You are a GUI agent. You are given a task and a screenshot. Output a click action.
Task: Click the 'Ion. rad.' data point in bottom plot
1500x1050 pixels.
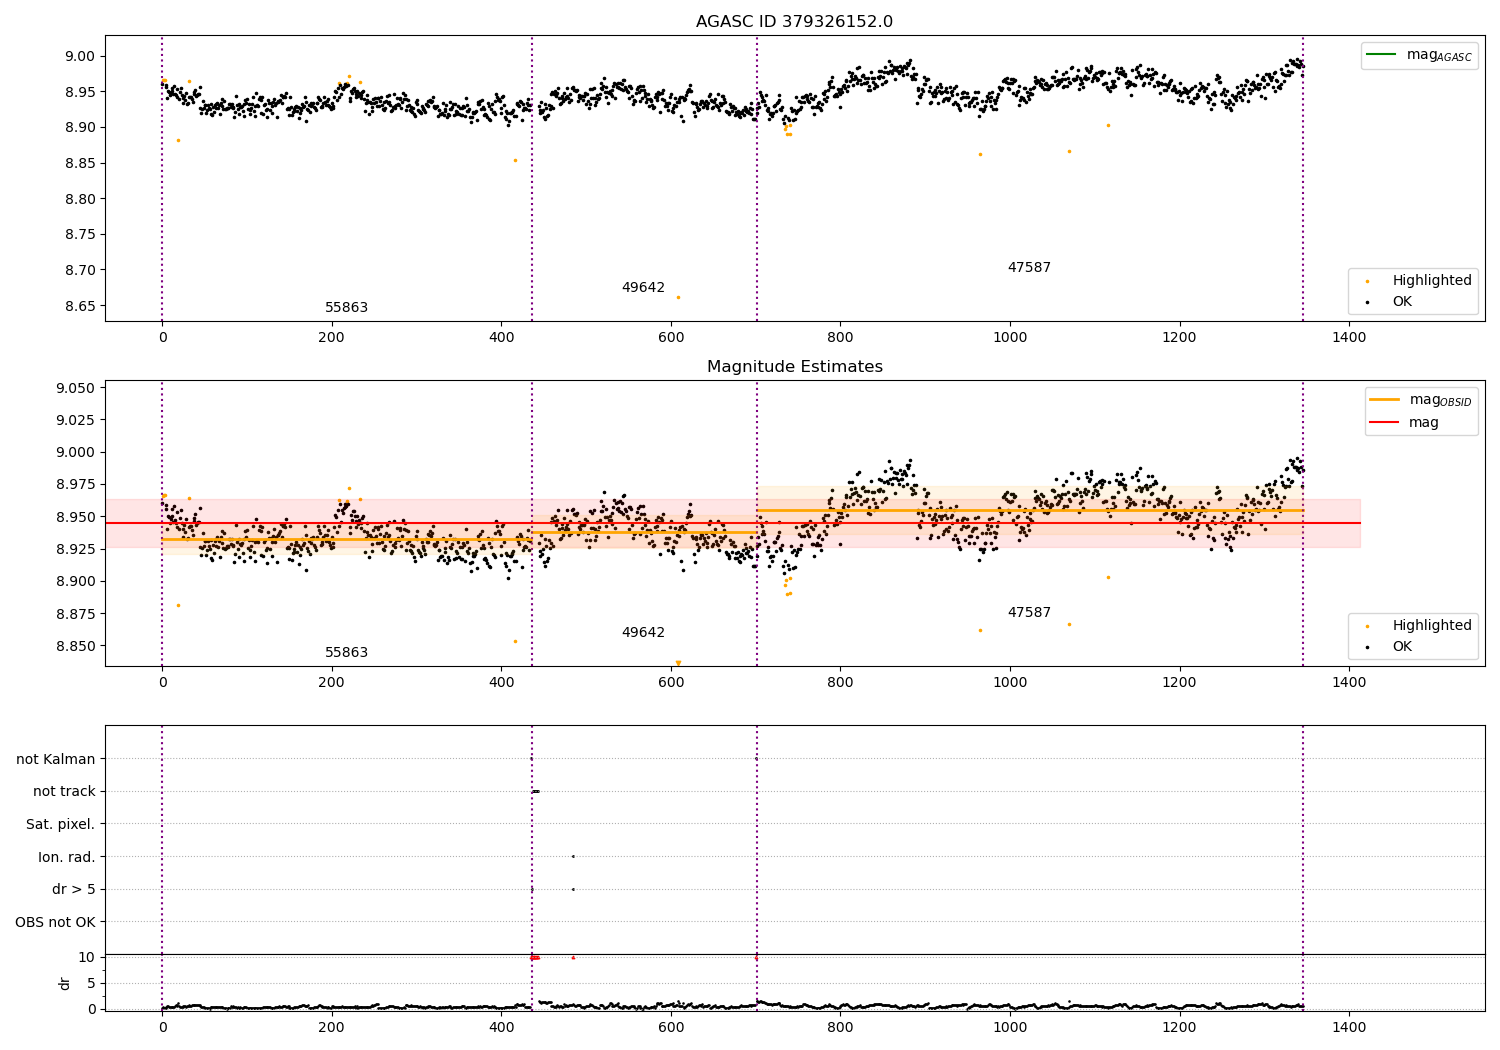(573, 856)
